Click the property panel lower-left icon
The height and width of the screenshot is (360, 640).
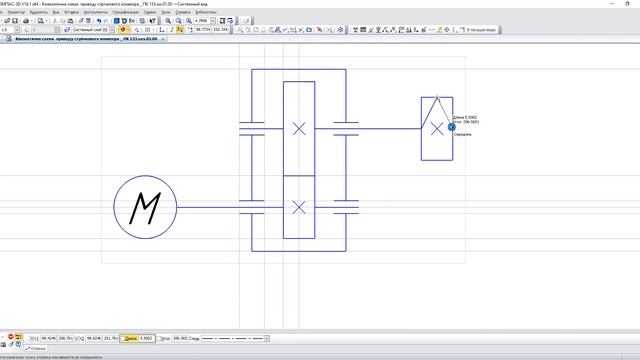click(3, 344)
